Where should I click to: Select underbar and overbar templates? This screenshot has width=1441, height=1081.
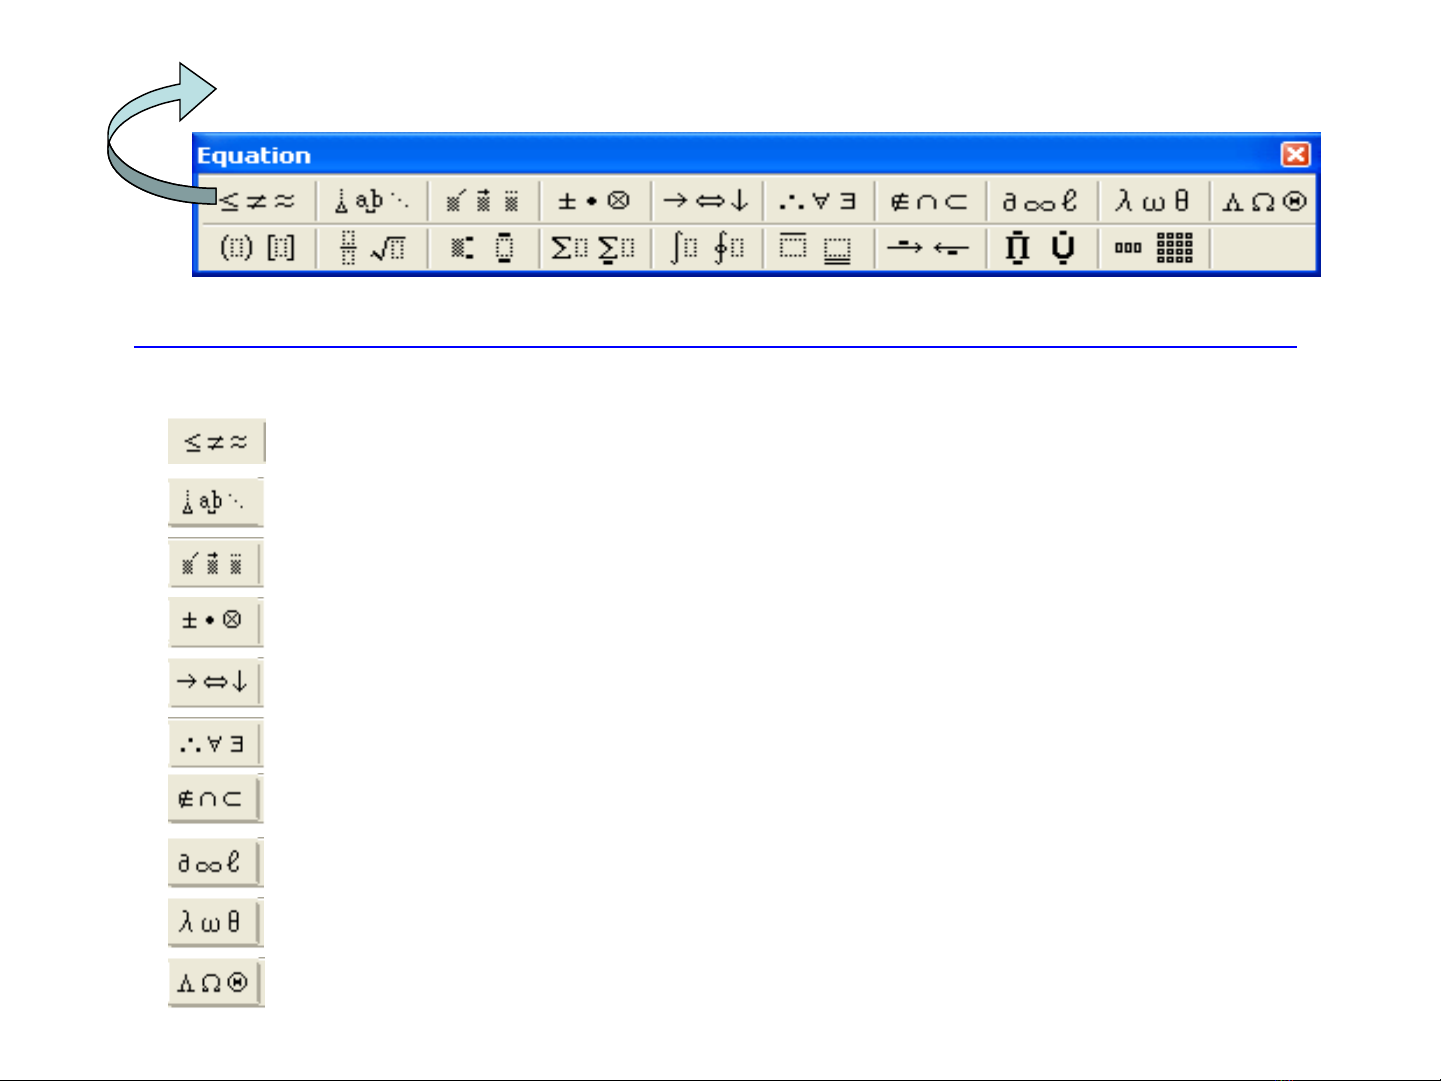pyautogui.click(x=818, y=247)
